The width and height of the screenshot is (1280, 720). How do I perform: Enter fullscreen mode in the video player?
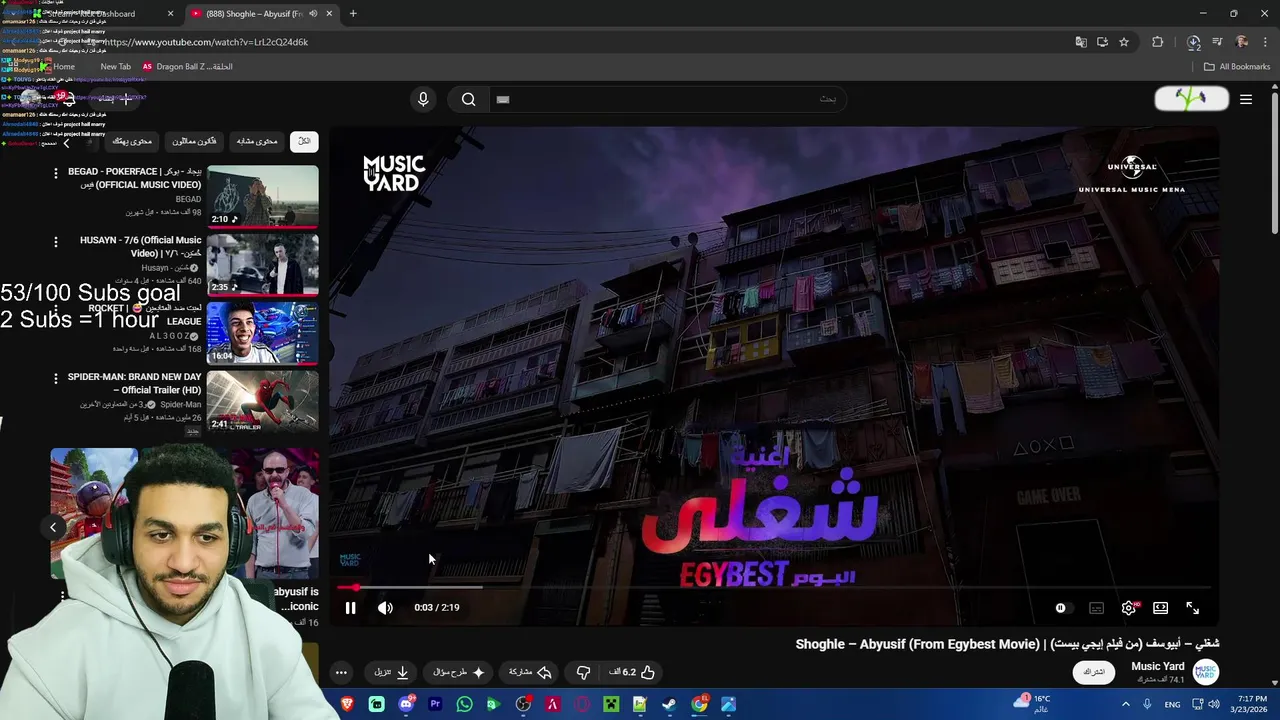coord(1192,608)
